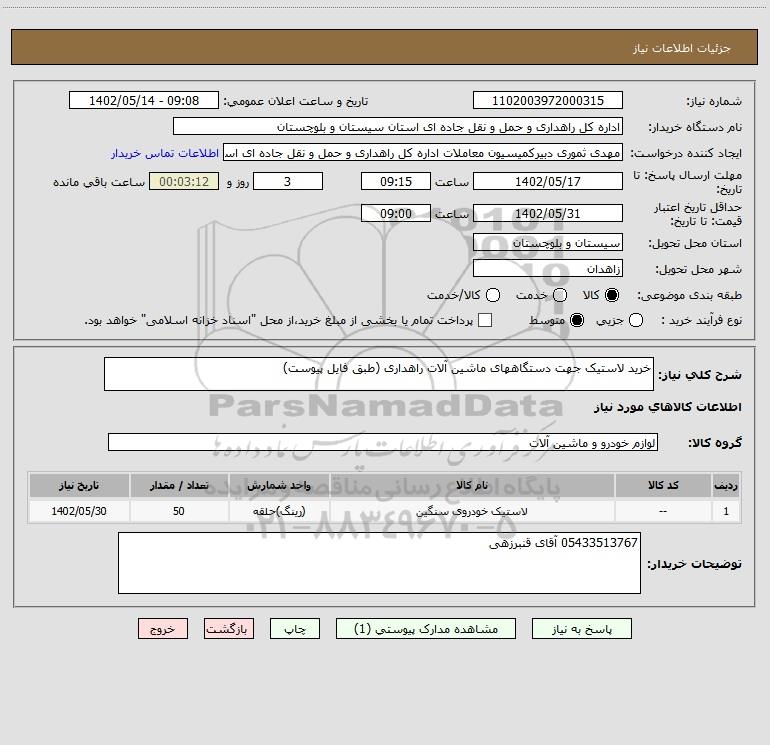
Task: Click the delivery province field سیستان و بلوچستان
Action: click(x=548, y=243)
